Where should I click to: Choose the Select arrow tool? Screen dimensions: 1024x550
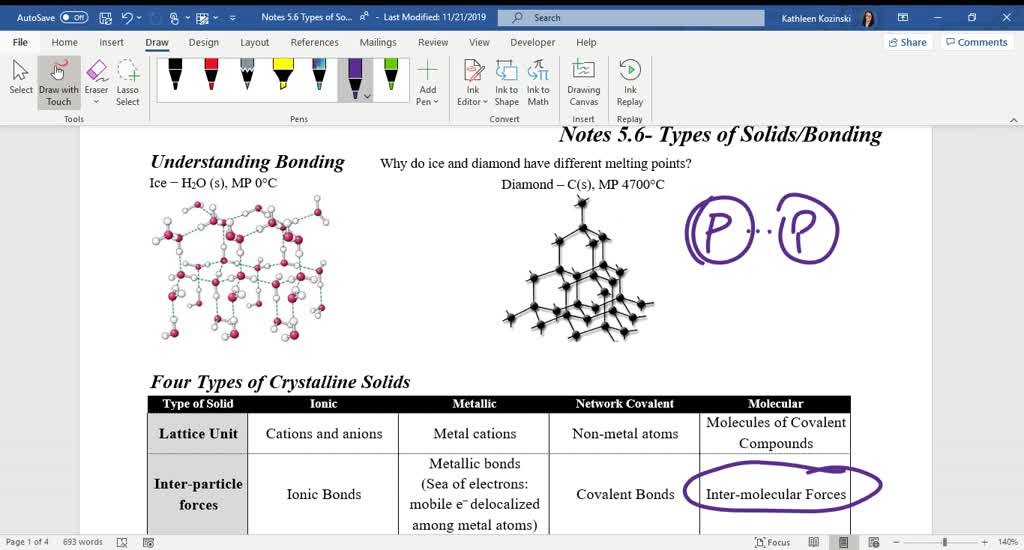21,78
